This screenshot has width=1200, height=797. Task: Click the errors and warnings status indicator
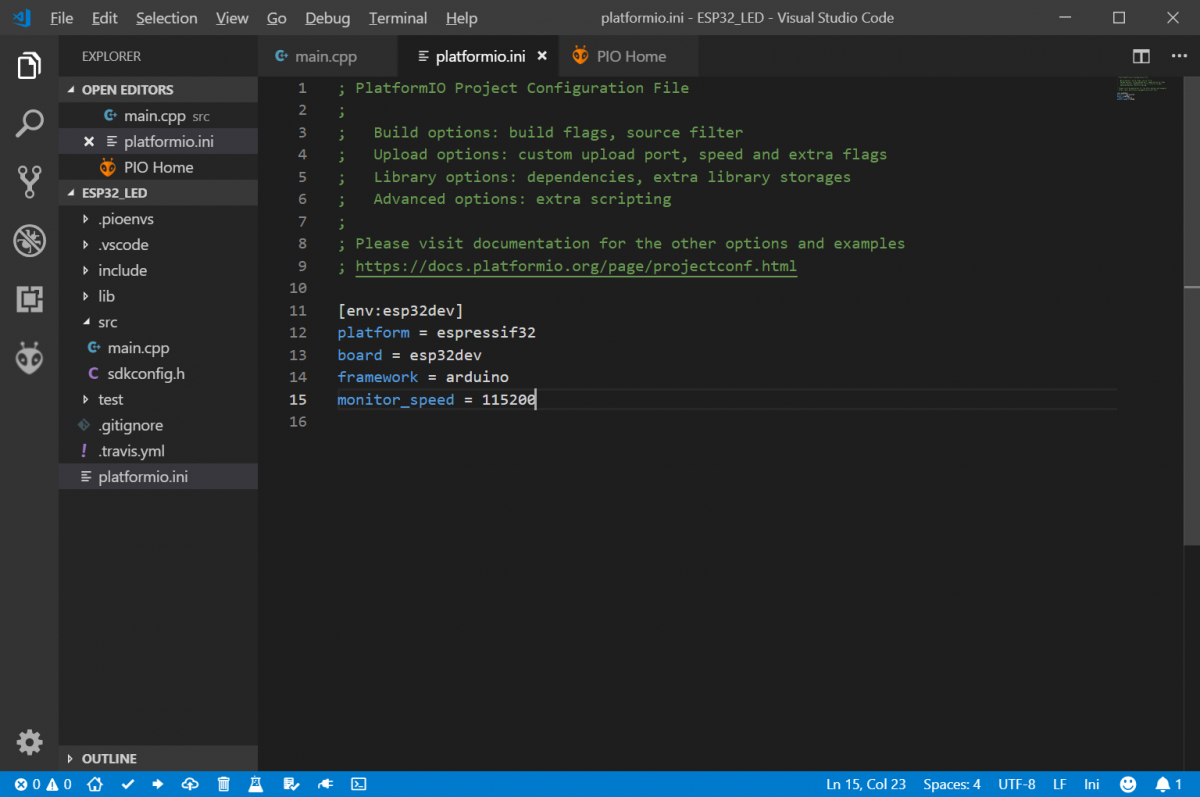coord(43,784)
